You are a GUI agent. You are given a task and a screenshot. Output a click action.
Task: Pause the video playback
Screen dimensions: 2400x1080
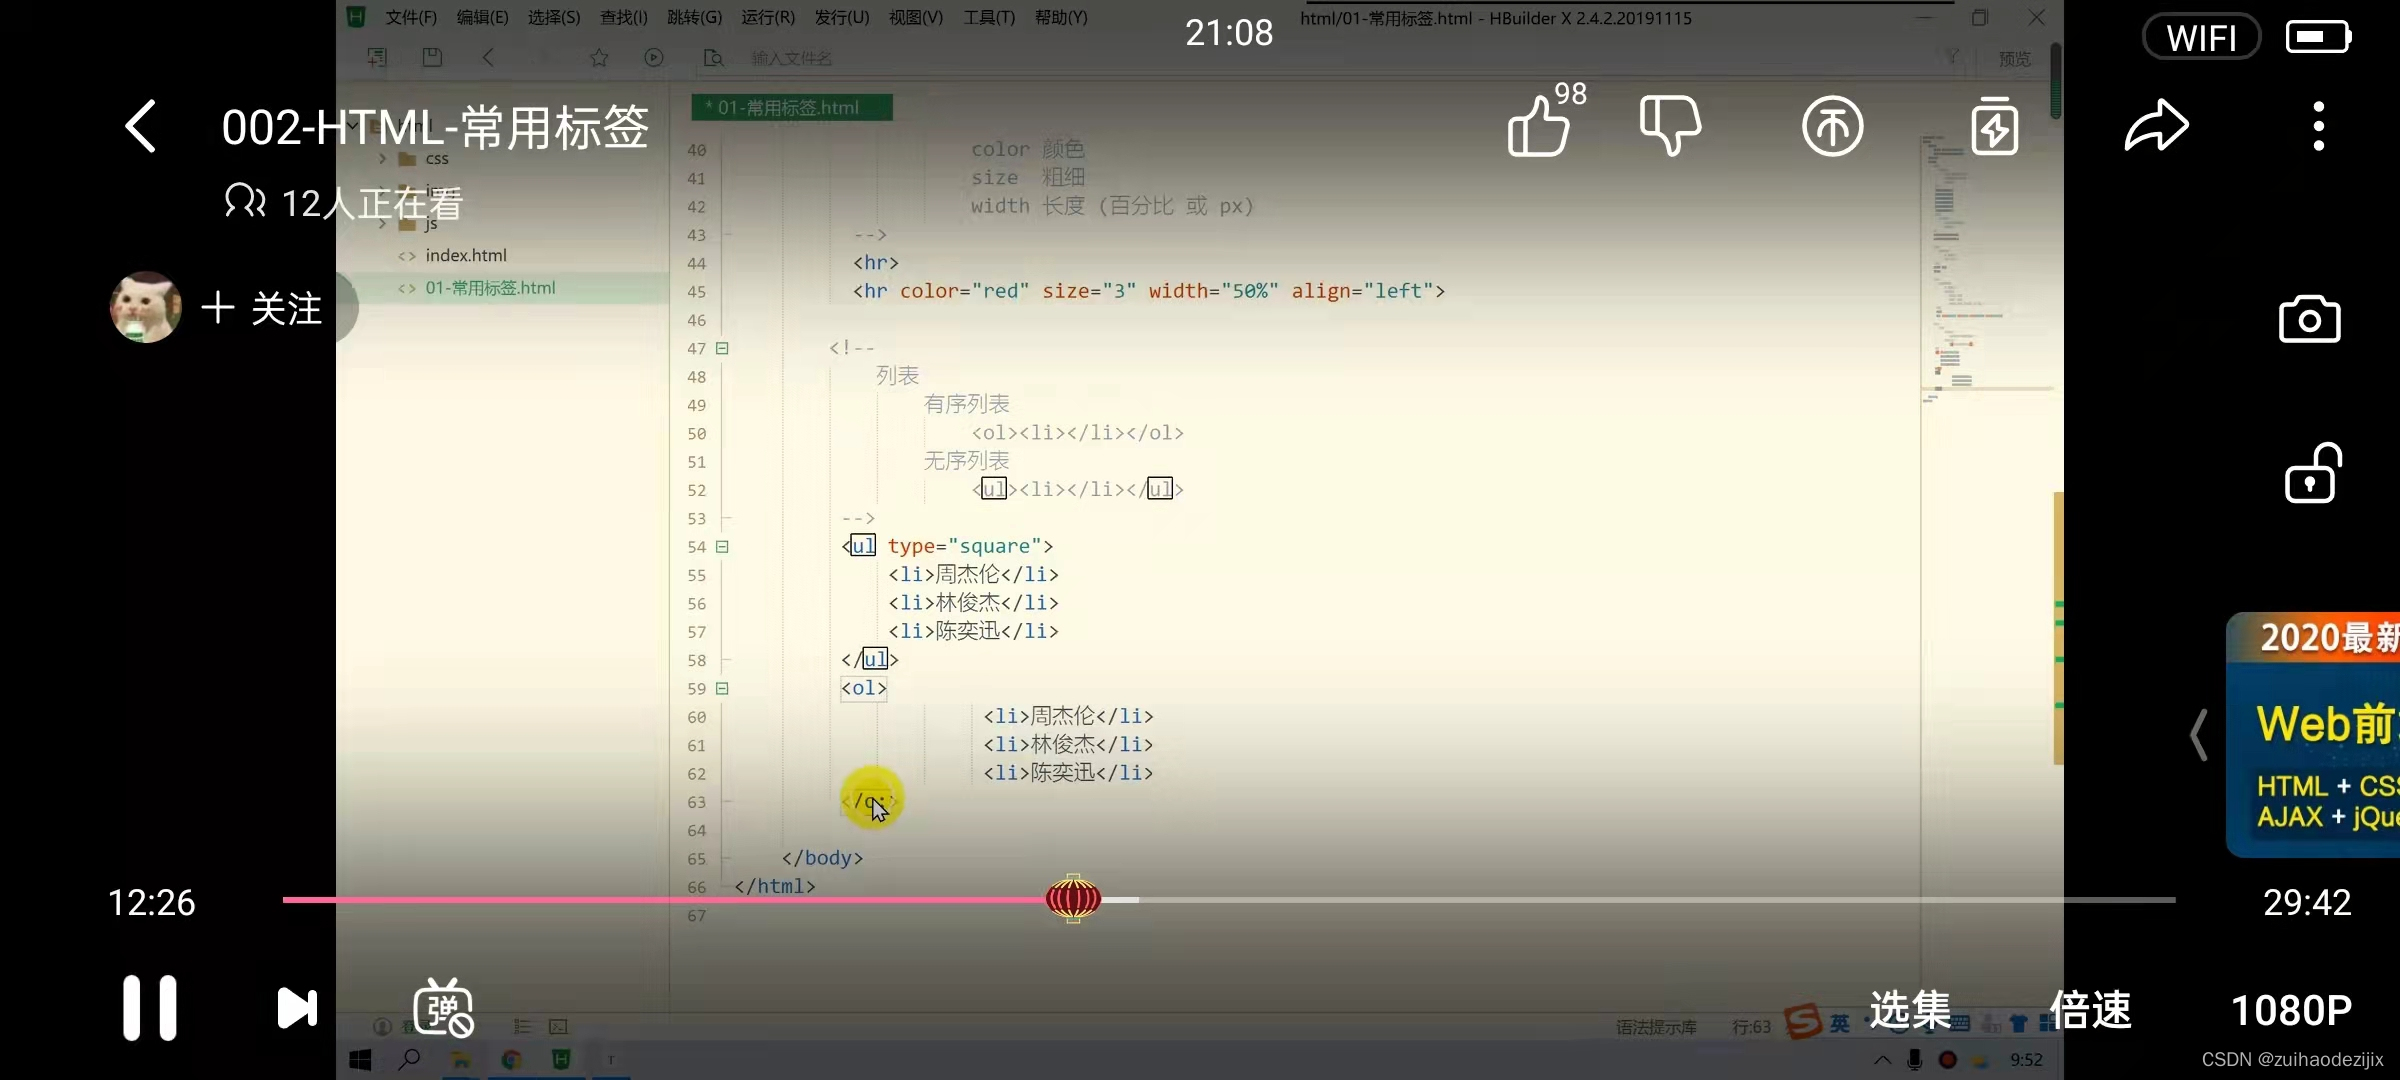pyautogui.click(x=150, y=1008)
